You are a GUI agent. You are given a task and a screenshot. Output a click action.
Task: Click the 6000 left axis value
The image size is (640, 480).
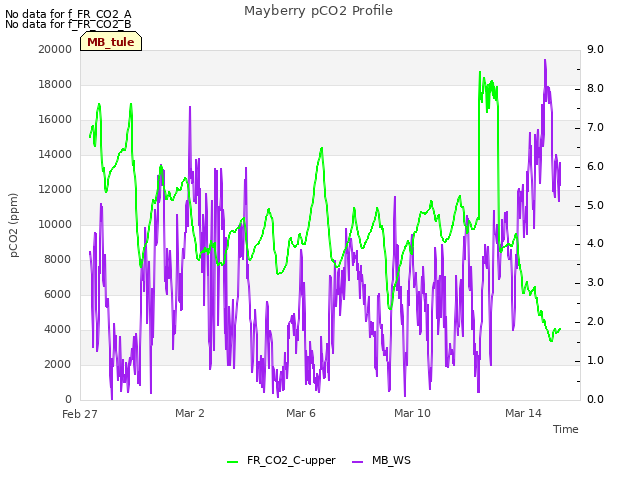pyautogui.click(x=58, y=295)
